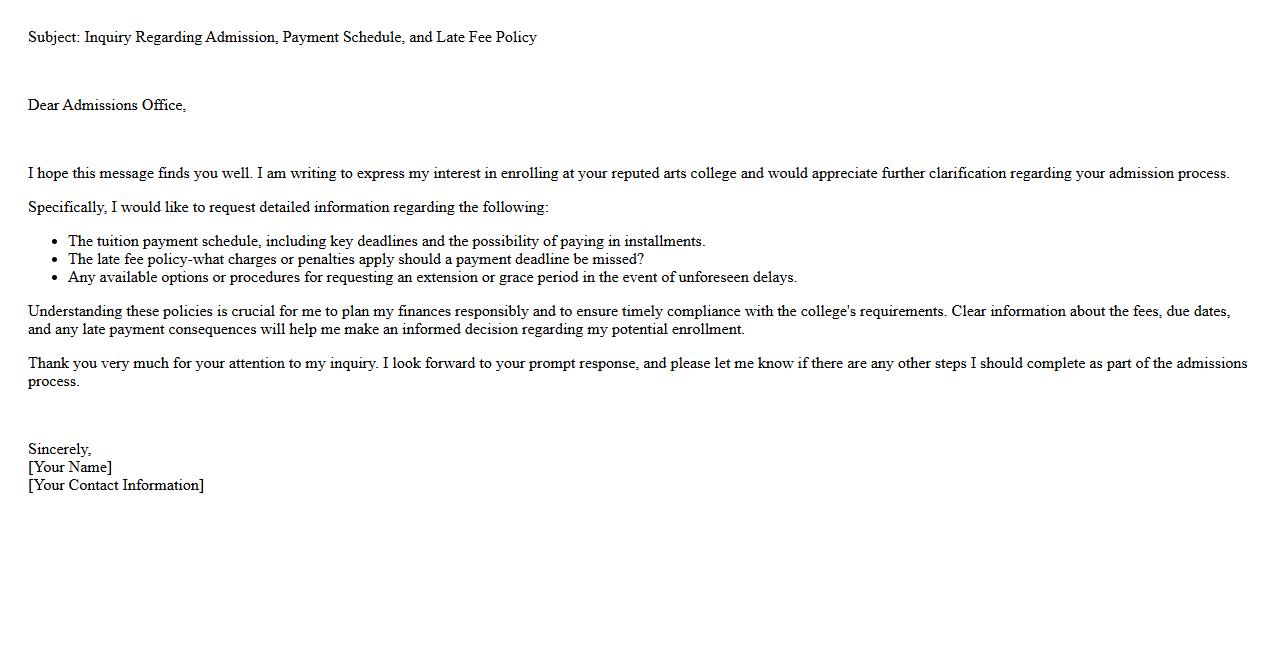
Task: Click the "Specifically, I would like to request" line
Action: [288, 207]
